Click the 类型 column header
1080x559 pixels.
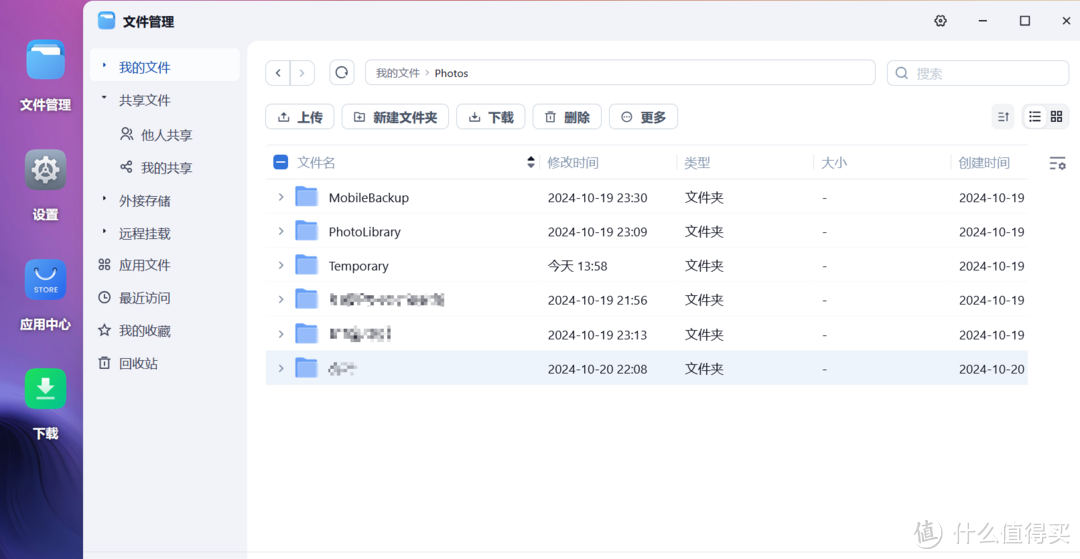pos(697,163)
